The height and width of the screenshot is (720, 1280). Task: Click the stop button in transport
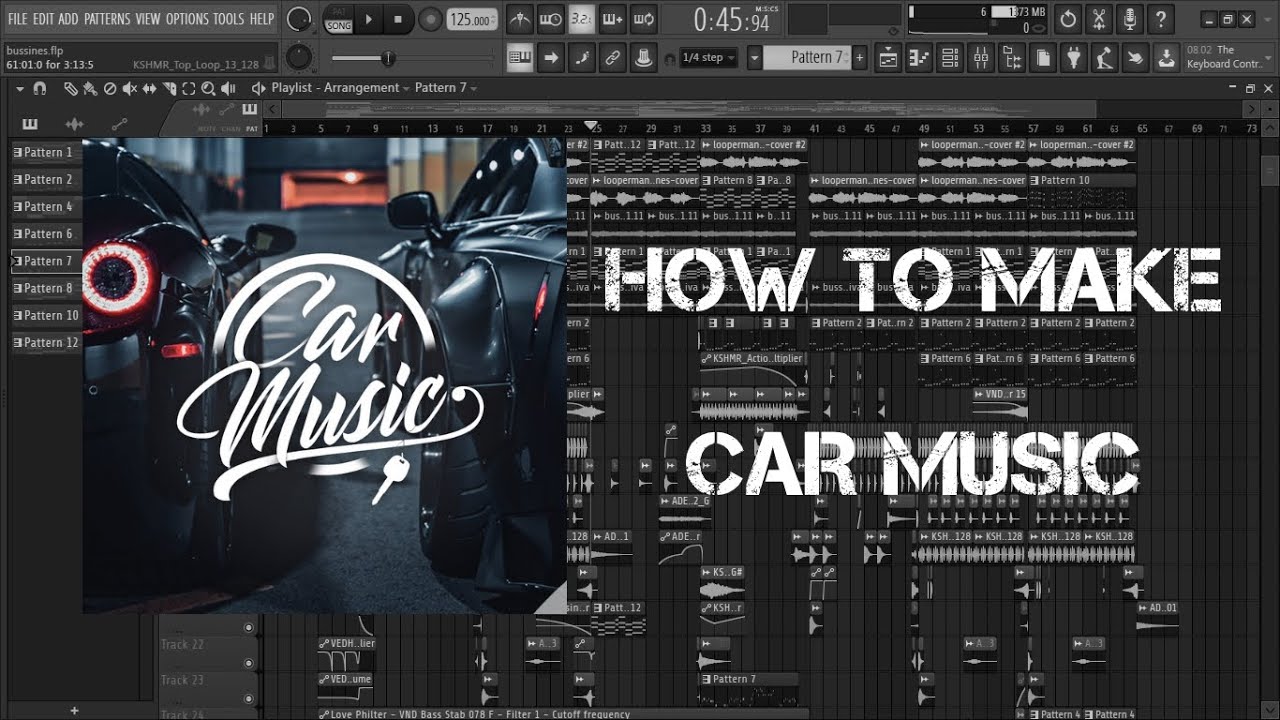tap(398, 19)
